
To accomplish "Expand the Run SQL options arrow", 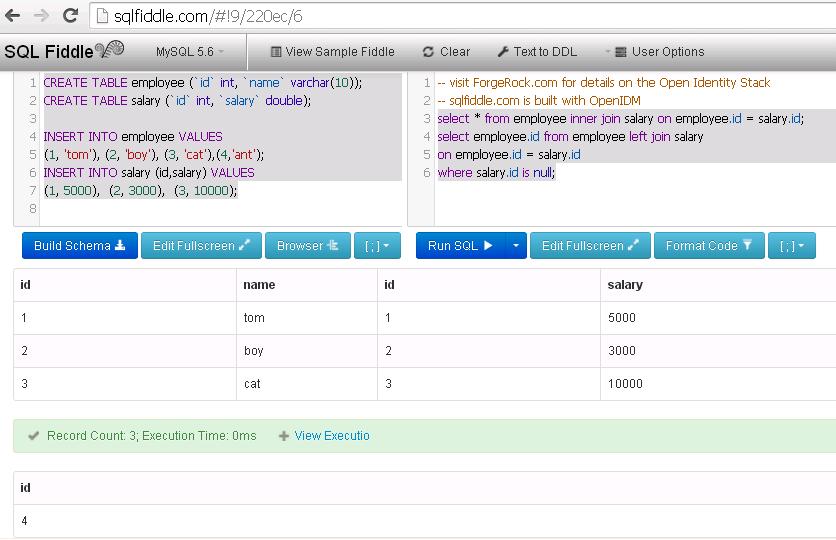I will point(516,245).
